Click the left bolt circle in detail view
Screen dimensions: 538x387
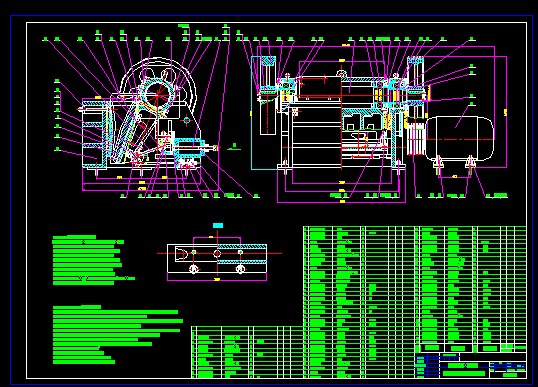(194, 269)
